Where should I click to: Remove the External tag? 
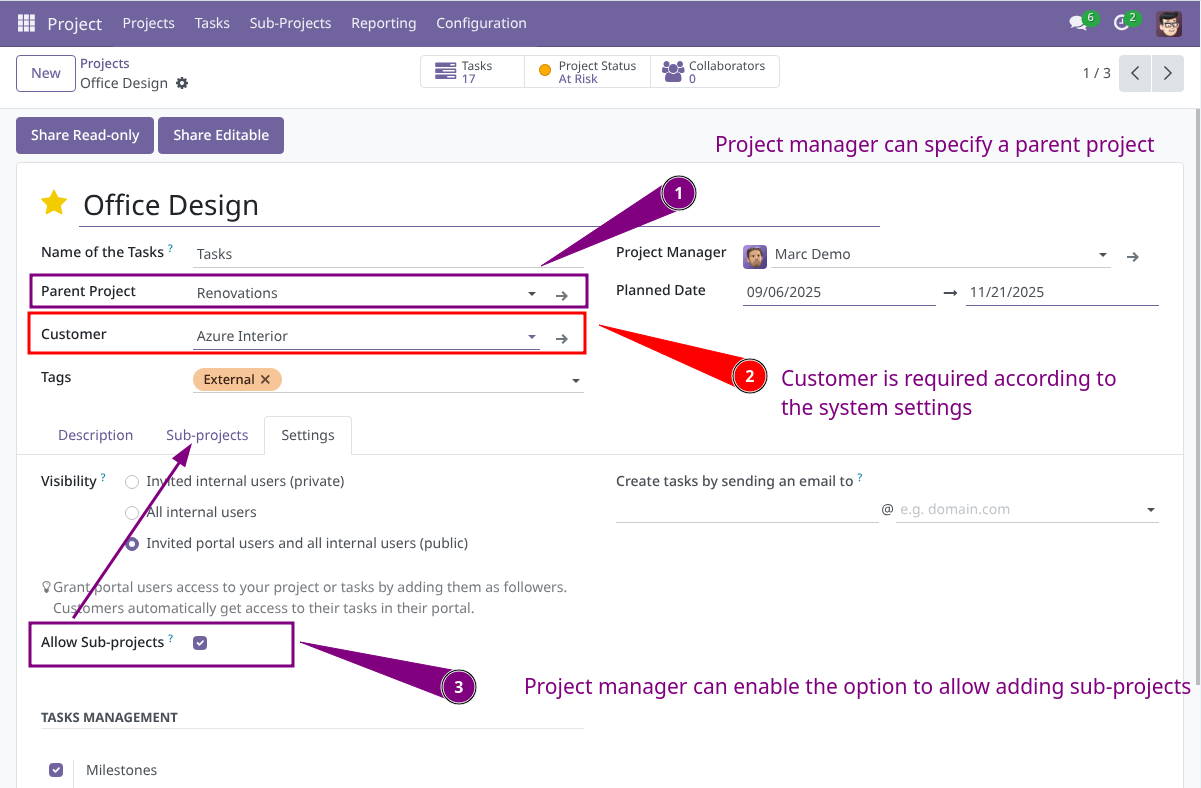tap(265, 380)
